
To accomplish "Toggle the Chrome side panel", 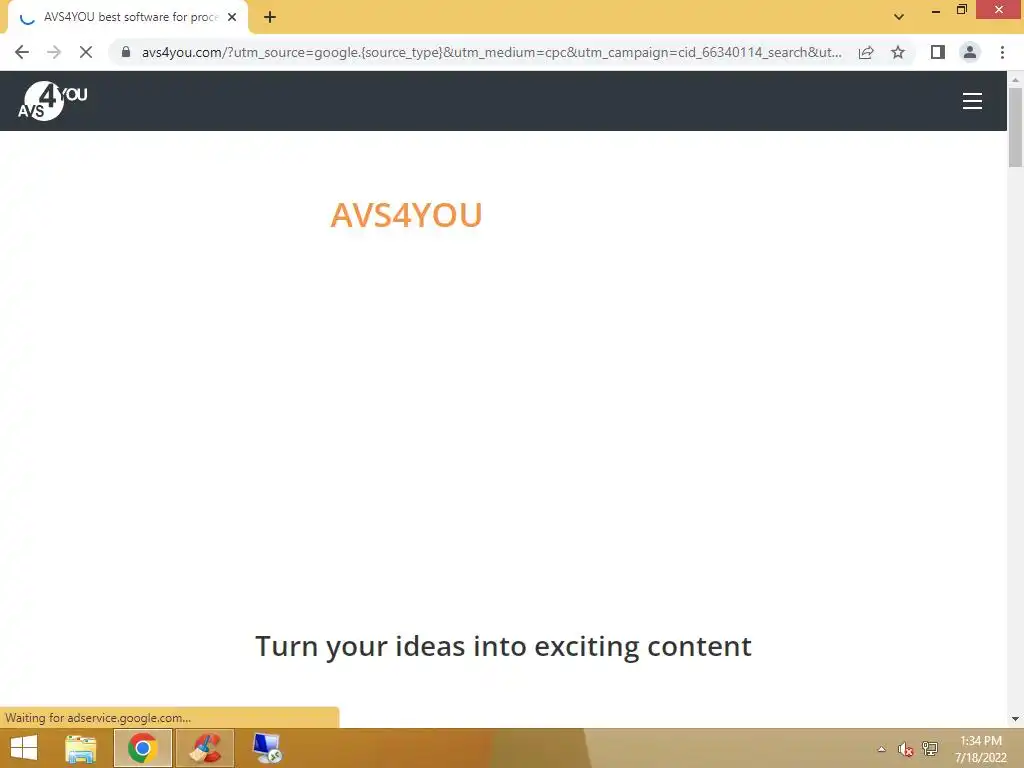I will pos(938,52).
